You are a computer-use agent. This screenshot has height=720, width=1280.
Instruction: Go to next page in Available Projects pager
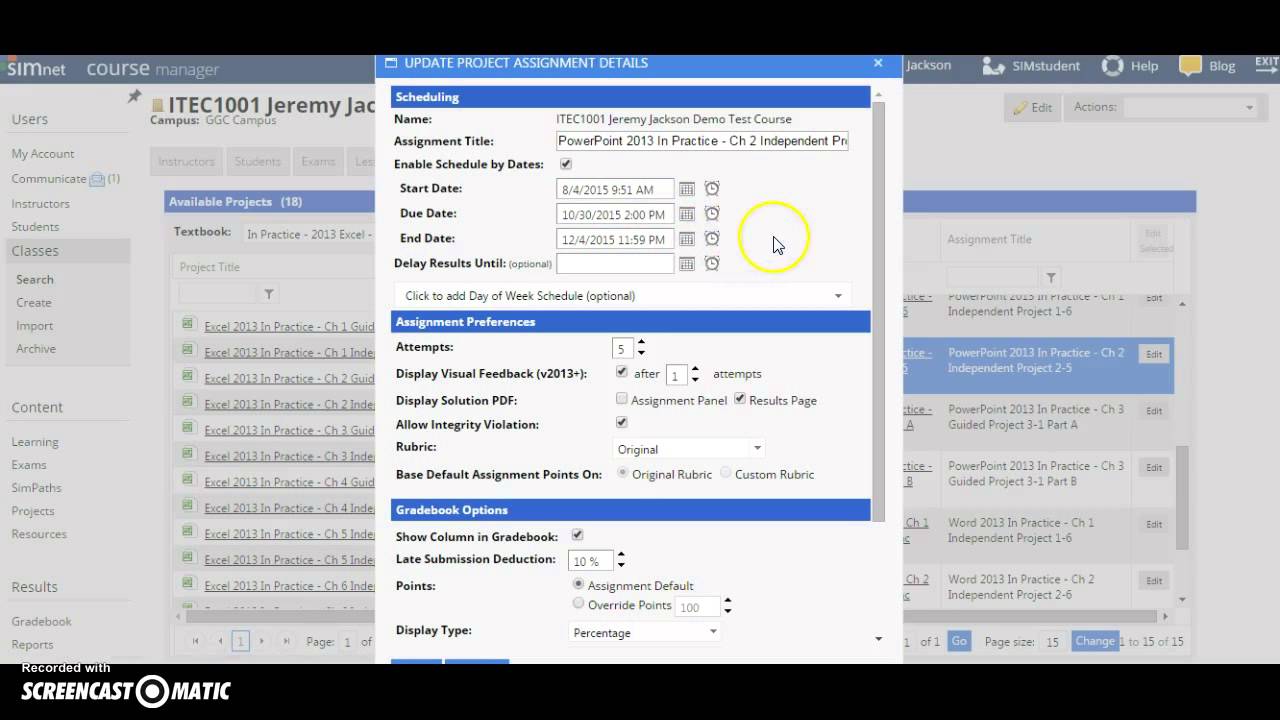point(262,641)
